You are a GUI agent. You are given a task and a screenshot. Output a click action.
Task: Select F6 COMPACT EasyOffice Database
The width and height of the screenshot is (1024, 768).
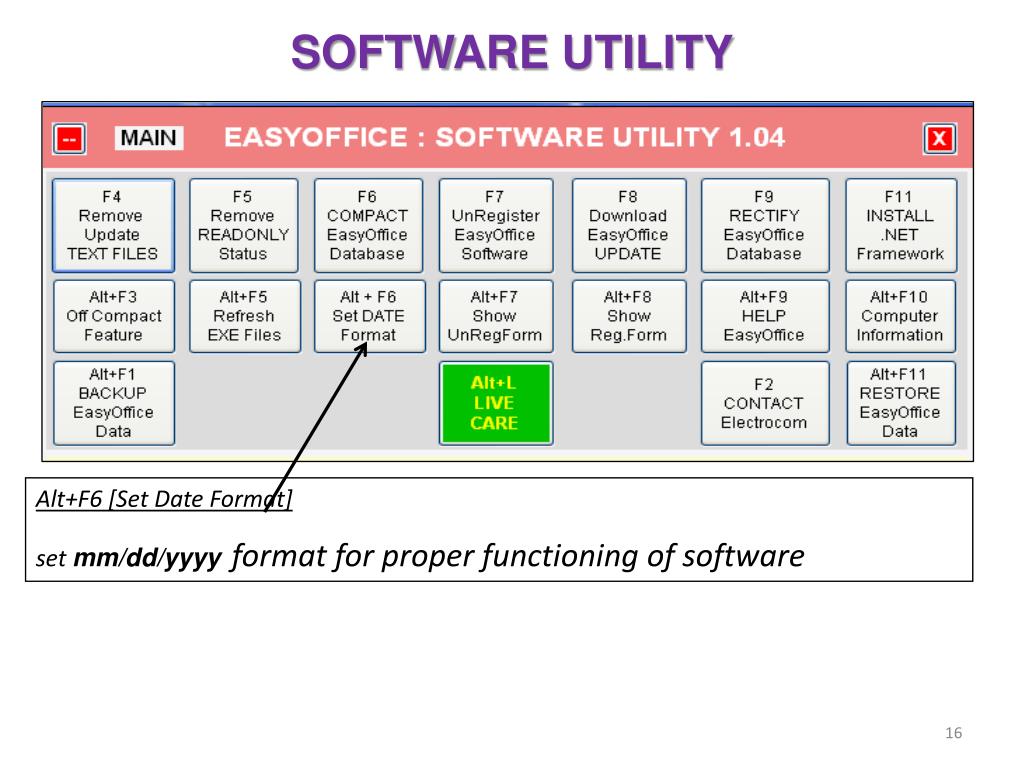point(368,226)
